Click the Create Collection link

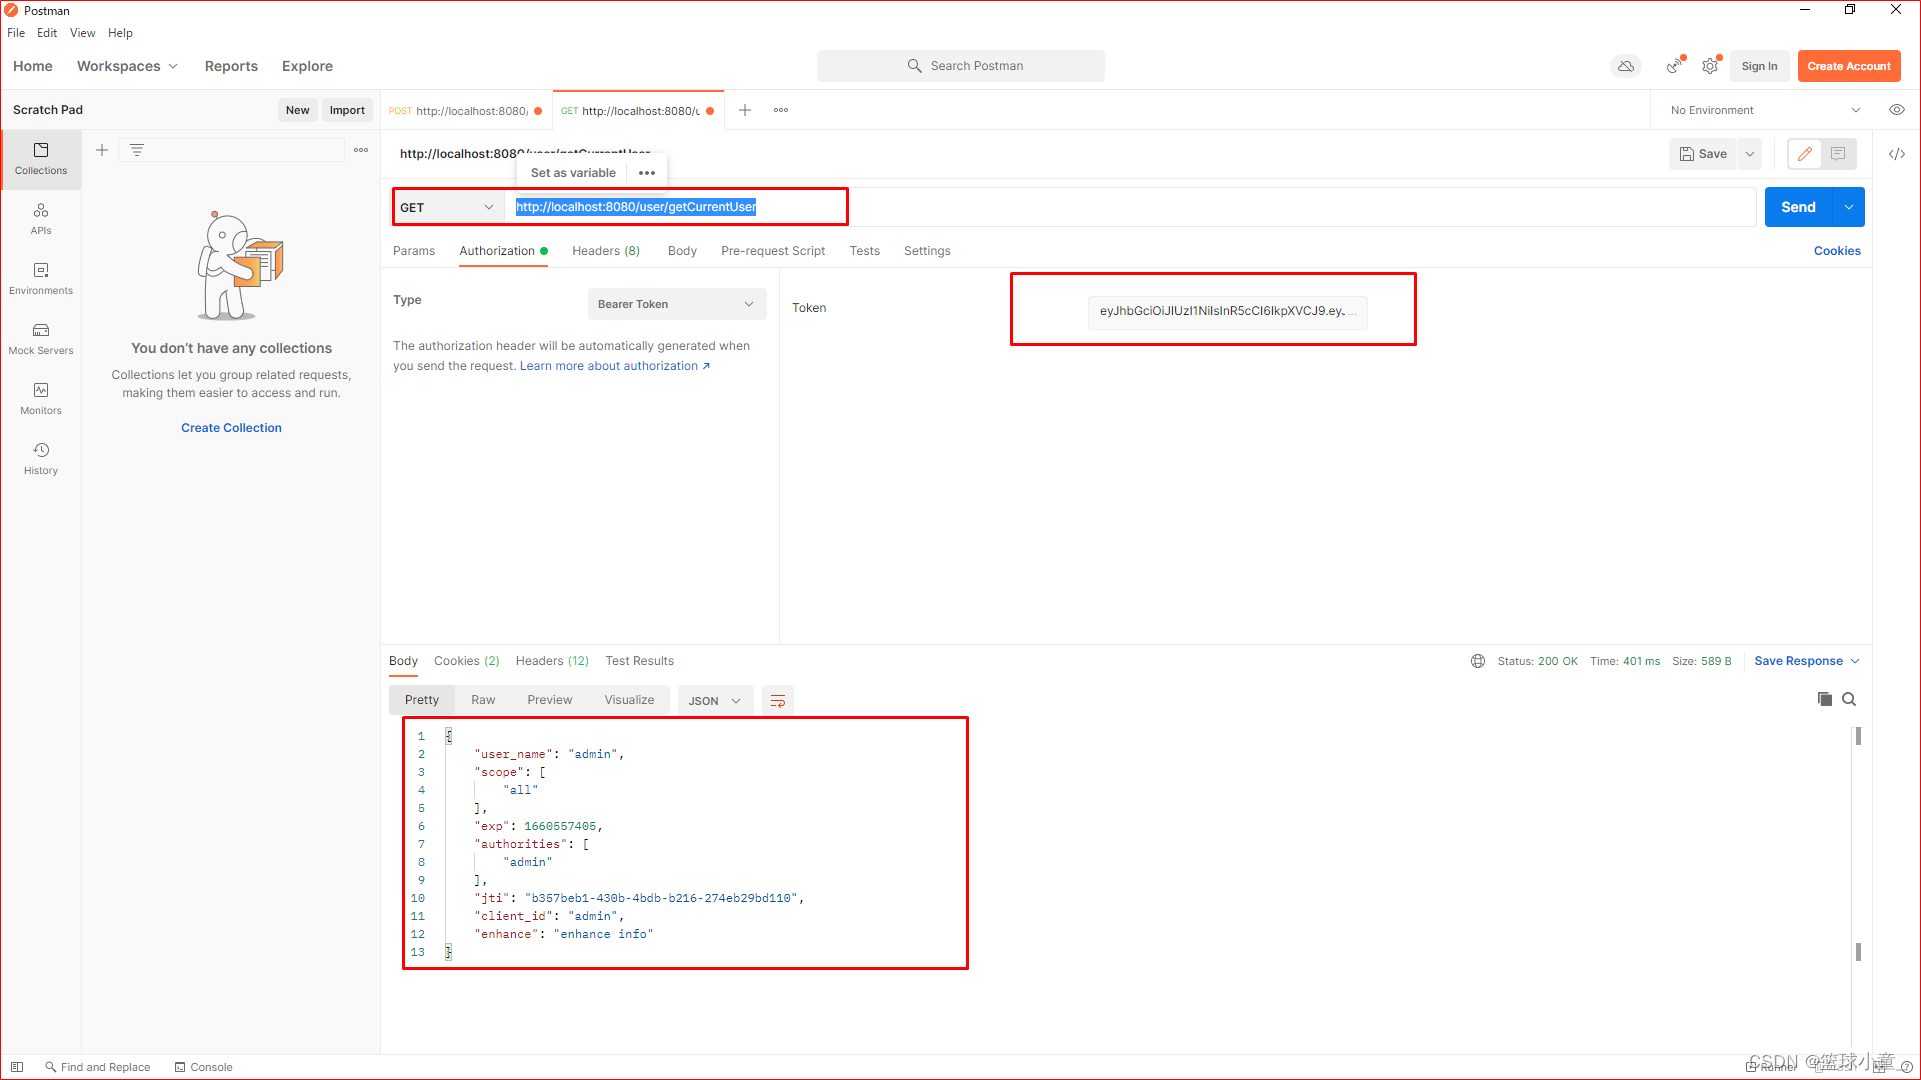231,428
